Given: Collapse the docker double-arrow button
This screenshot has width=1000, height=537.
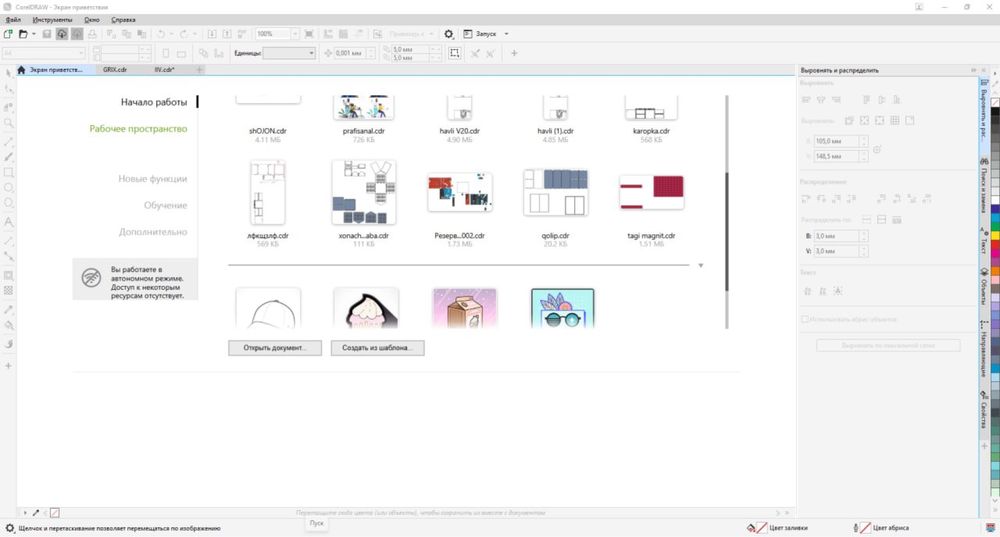Looking at the screenshot, I should tap(974, 70).
